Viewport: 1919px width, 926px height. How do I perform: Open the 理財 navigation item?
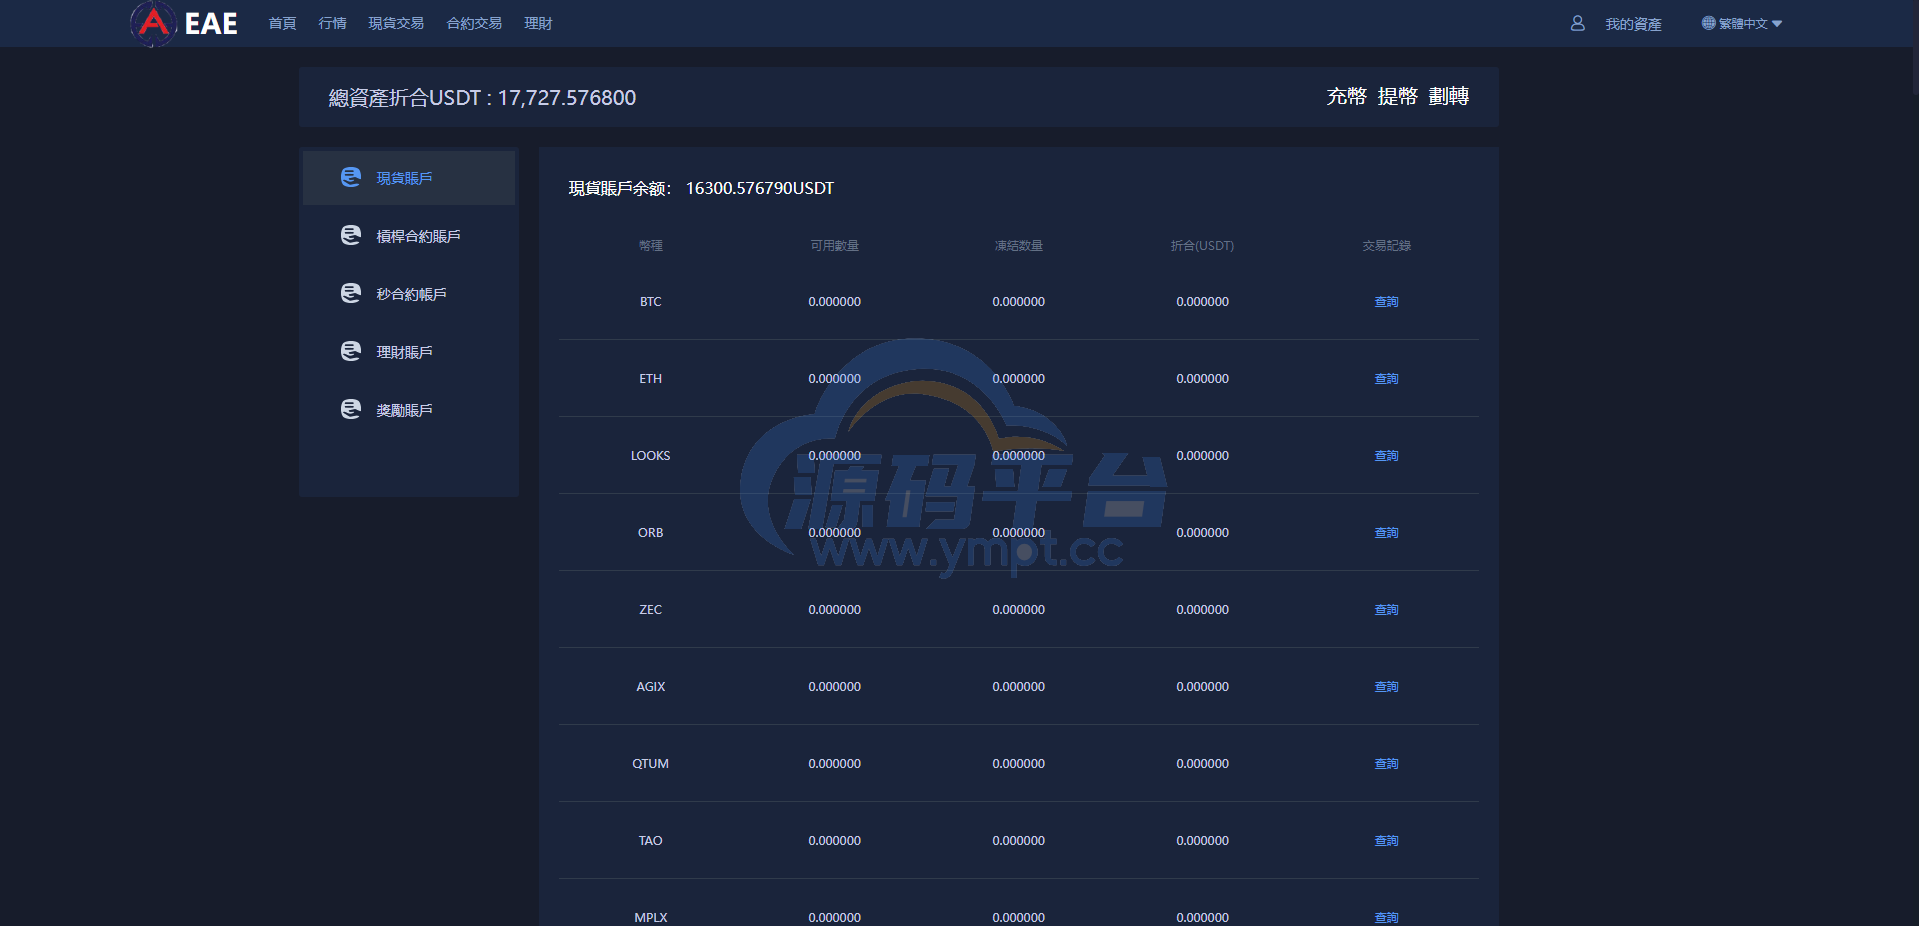coord(538,23)
